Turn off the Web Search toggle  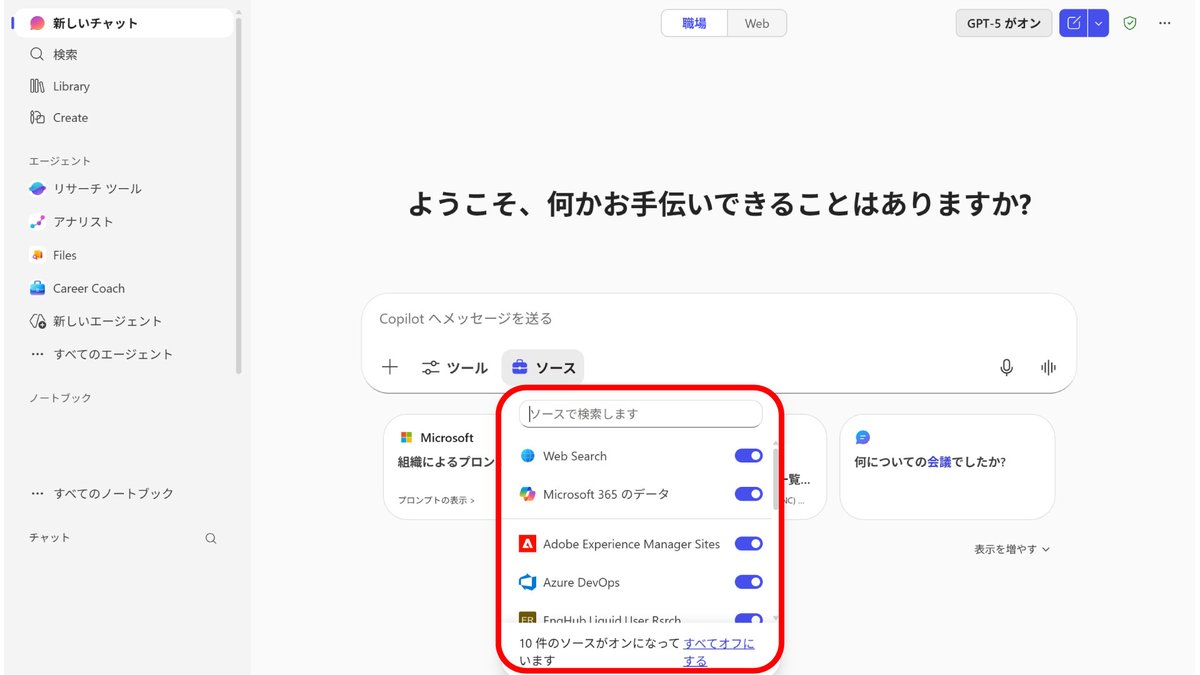point(749,456)
